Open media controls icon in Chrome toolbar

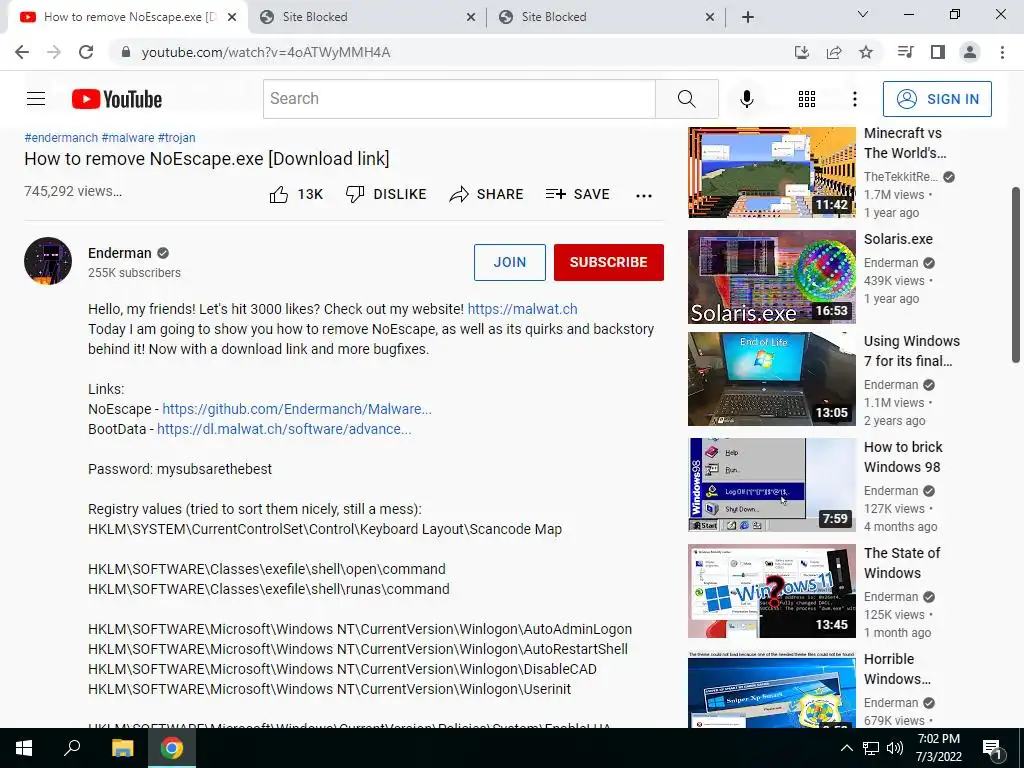905,52
